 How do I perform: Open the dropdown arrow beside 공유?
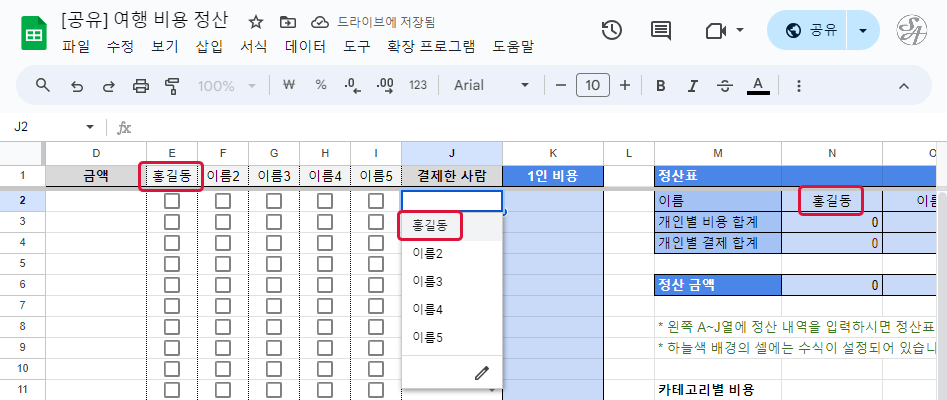863,30
